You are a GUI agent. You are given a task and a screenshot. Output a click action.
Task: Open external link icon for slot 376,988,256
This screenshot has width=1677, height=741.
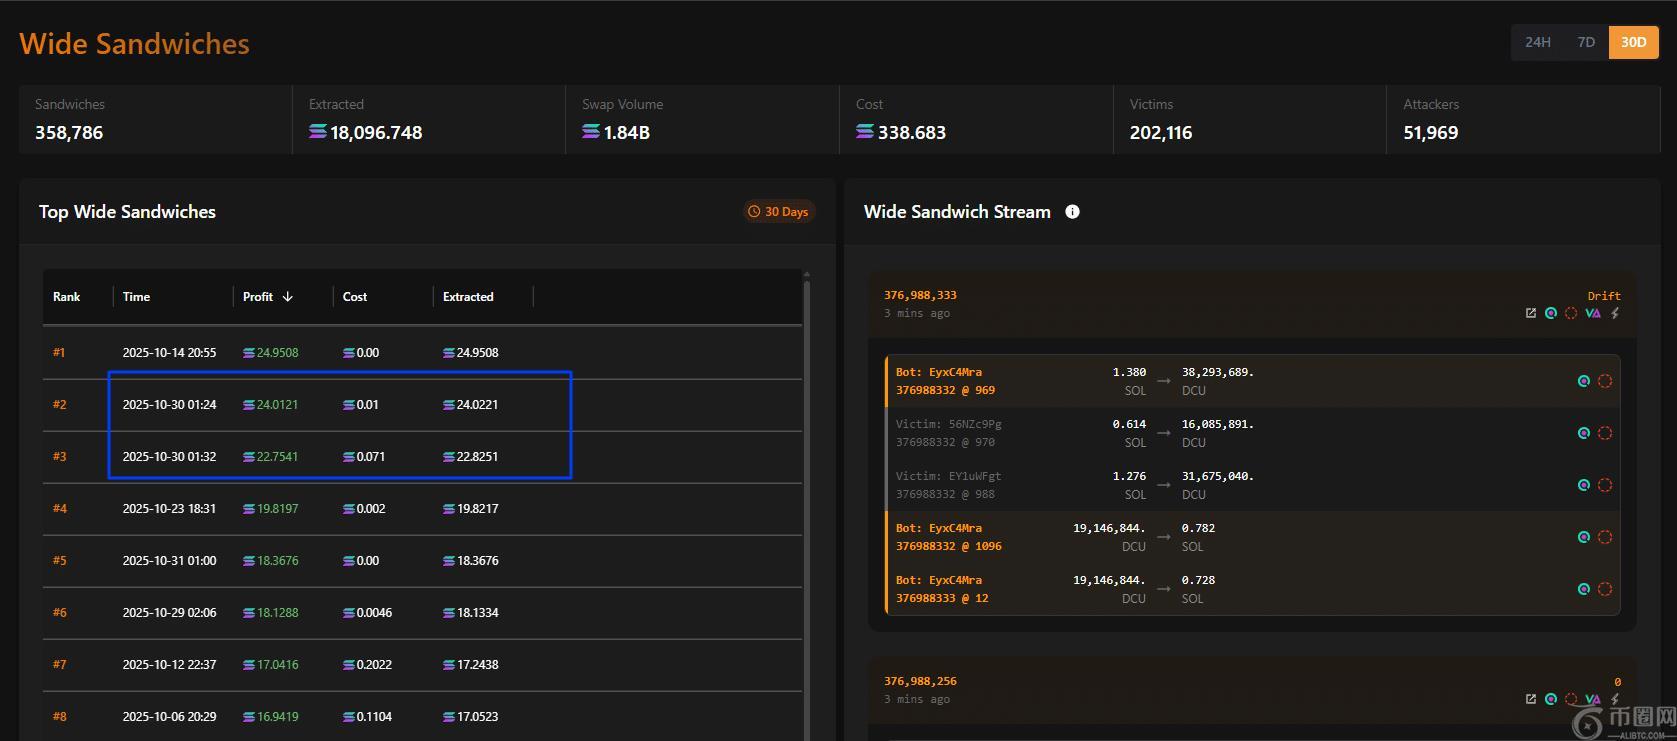[x=1530, y=699]
